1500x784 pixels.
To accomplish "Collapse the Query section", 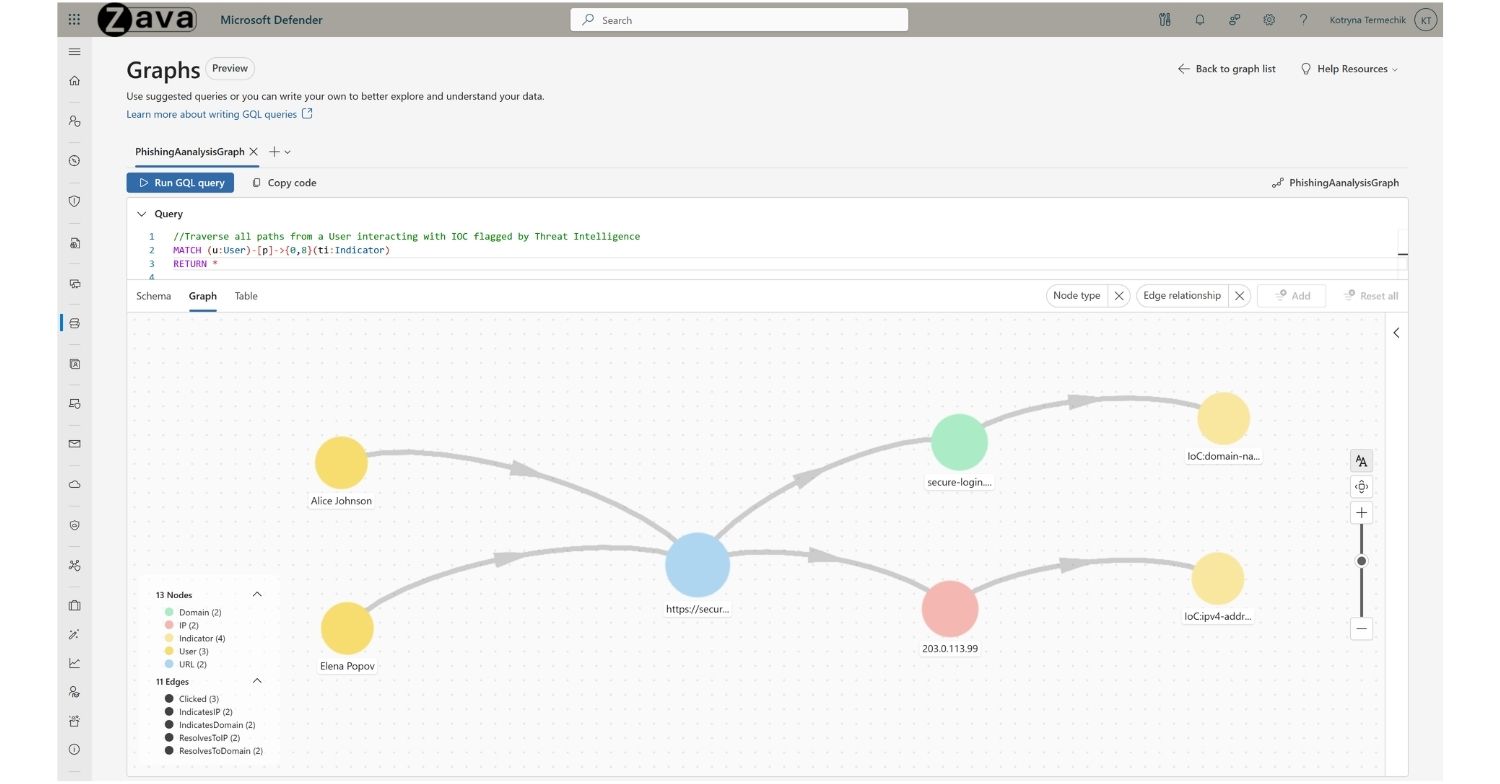I will (141, 214).
